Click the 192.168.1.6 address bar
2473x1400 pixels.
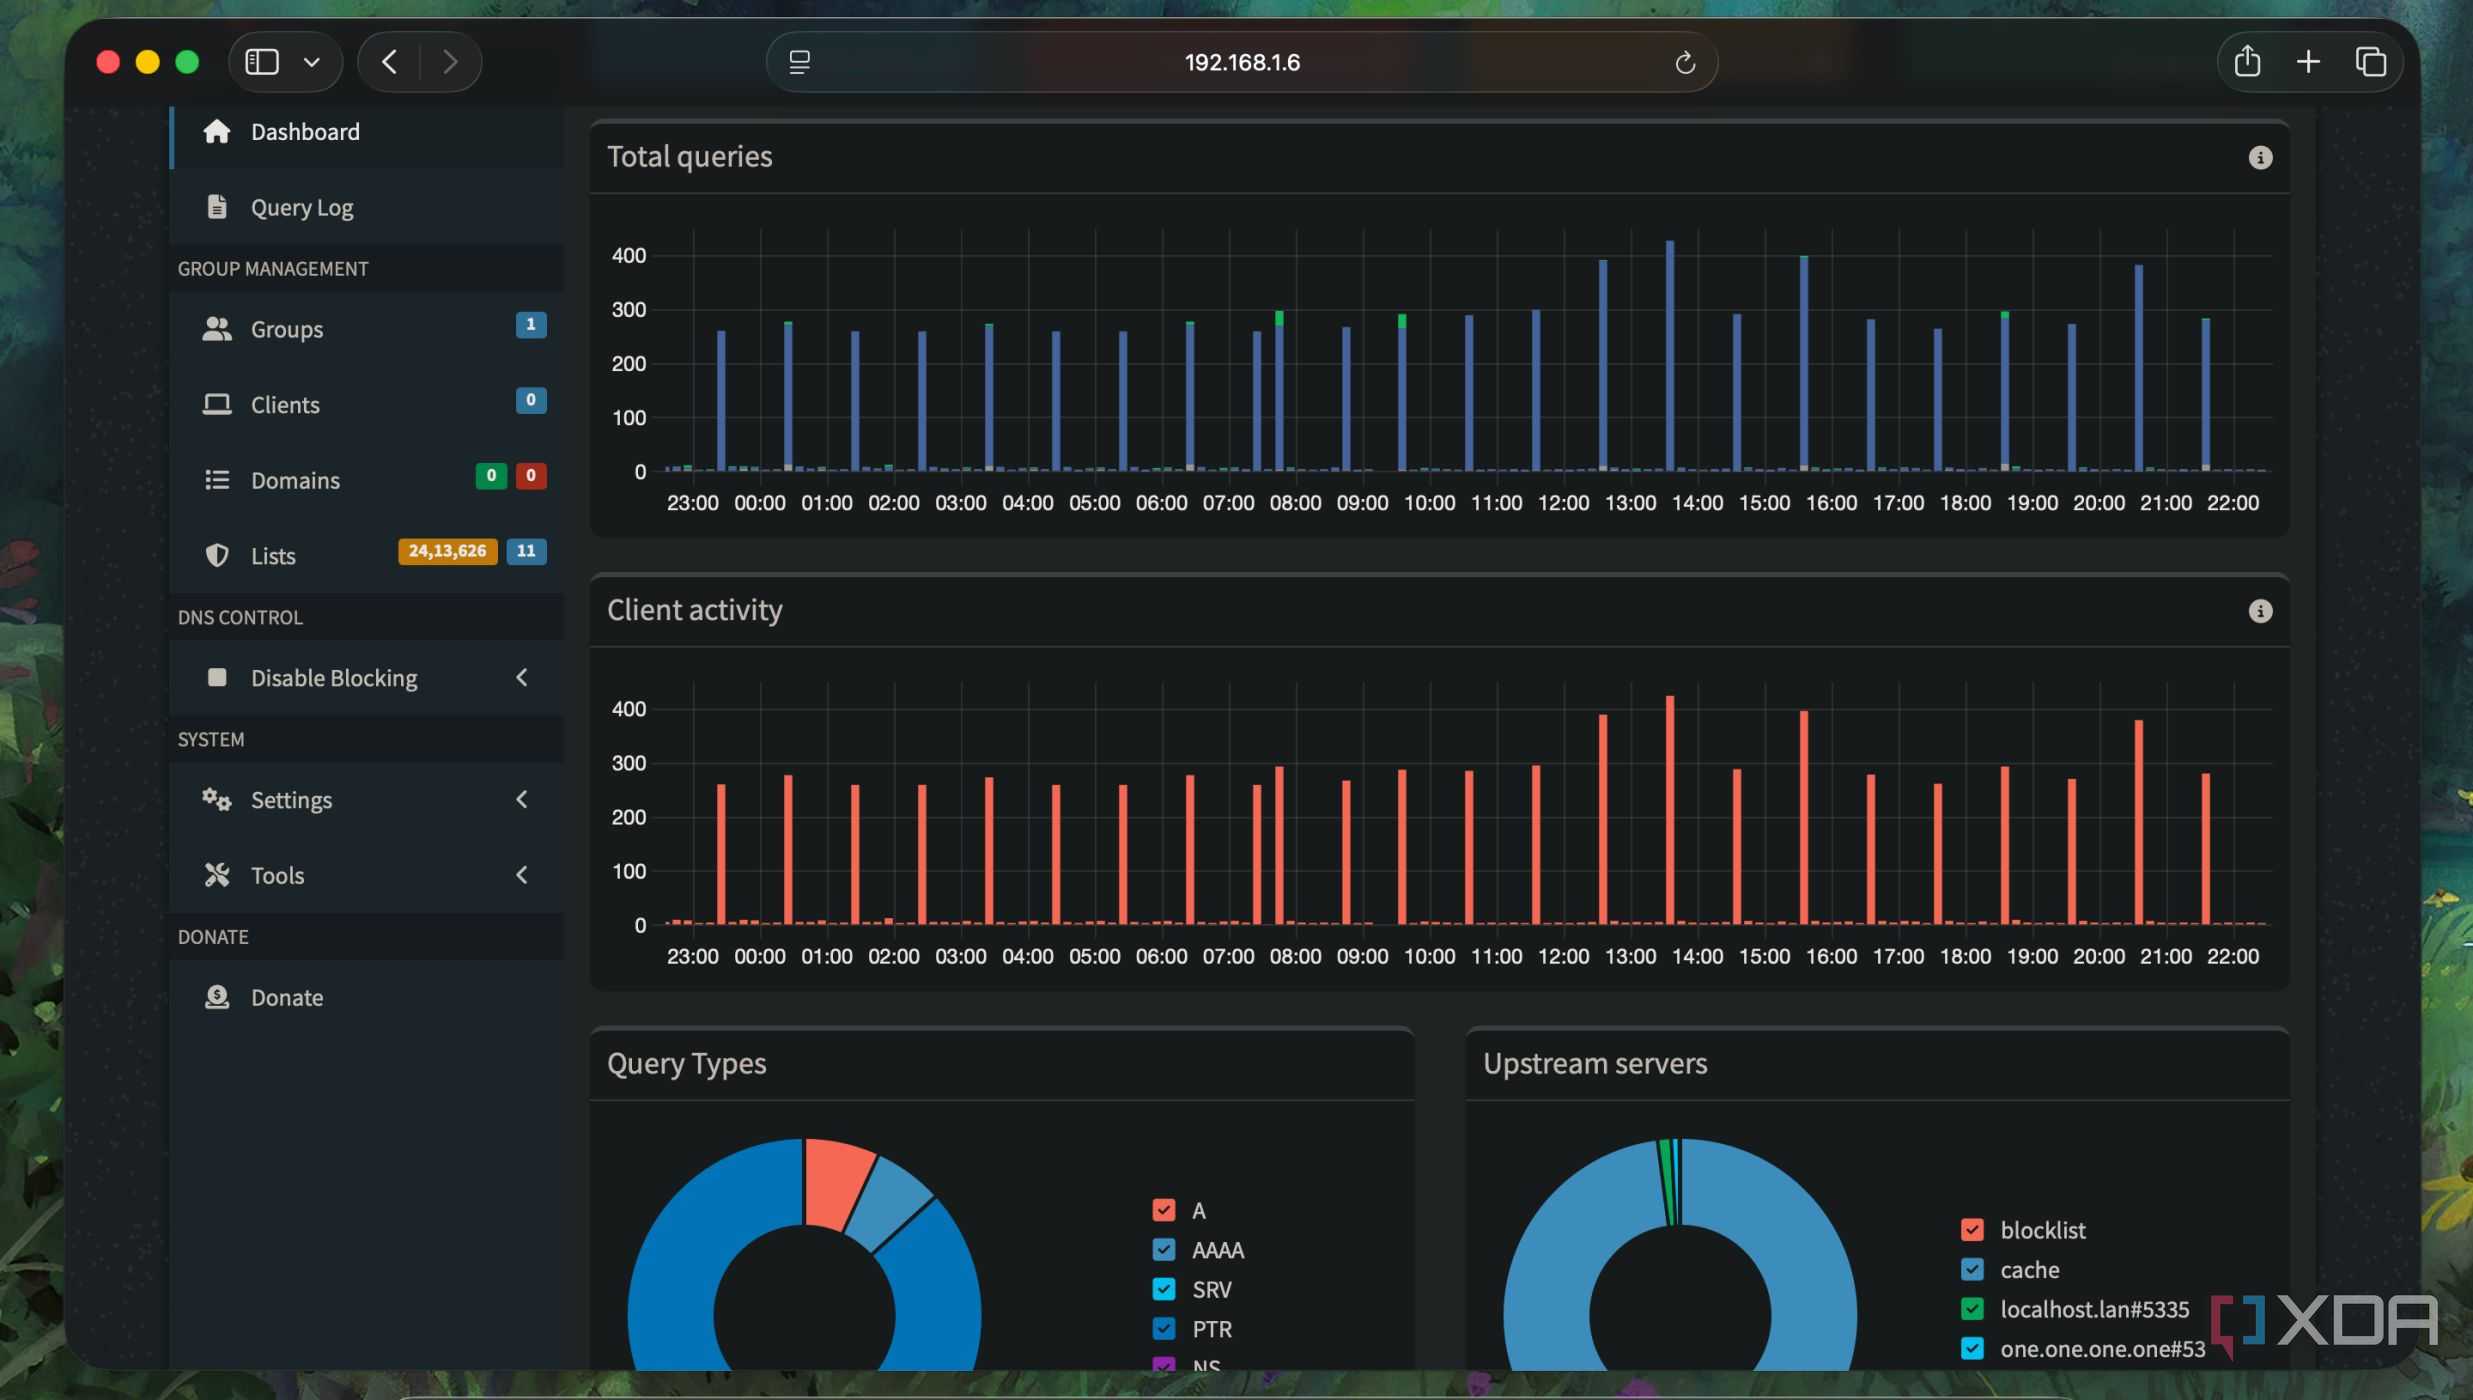click(1242, 62)
